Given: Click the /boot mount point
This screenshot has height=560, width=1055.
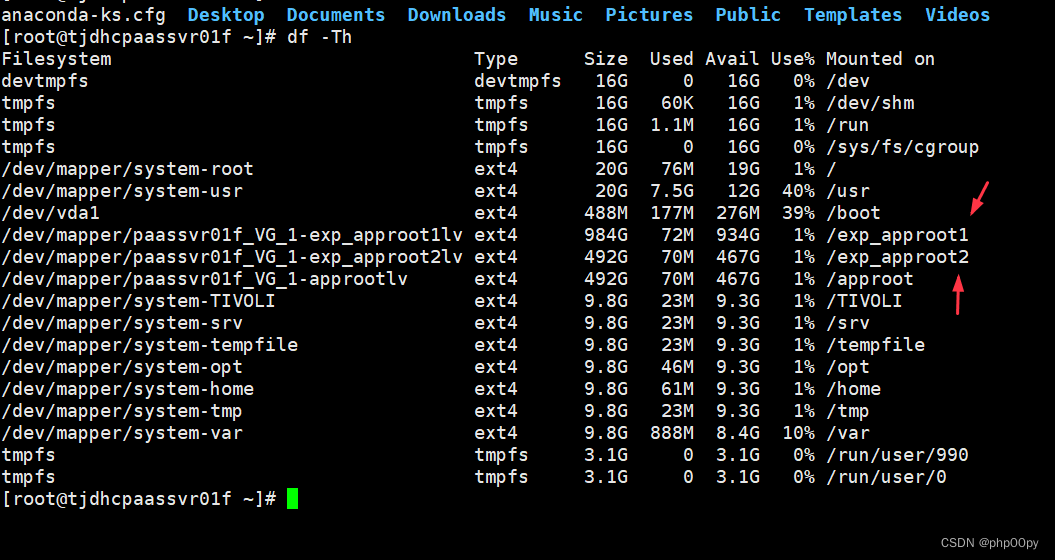Looking at the screenshot, I should tap(853, 213).
